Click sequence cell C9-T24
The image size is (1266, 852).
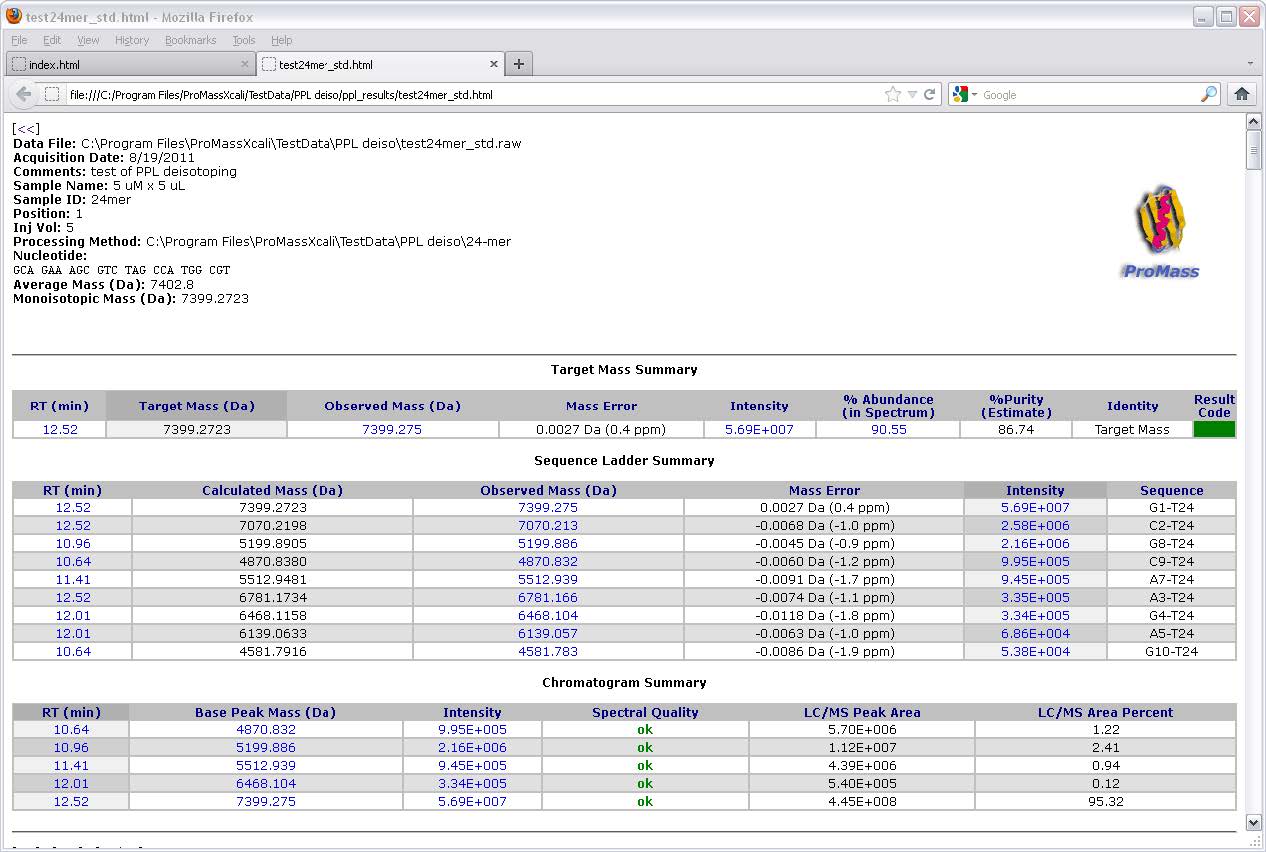(x=1171, y=561)
